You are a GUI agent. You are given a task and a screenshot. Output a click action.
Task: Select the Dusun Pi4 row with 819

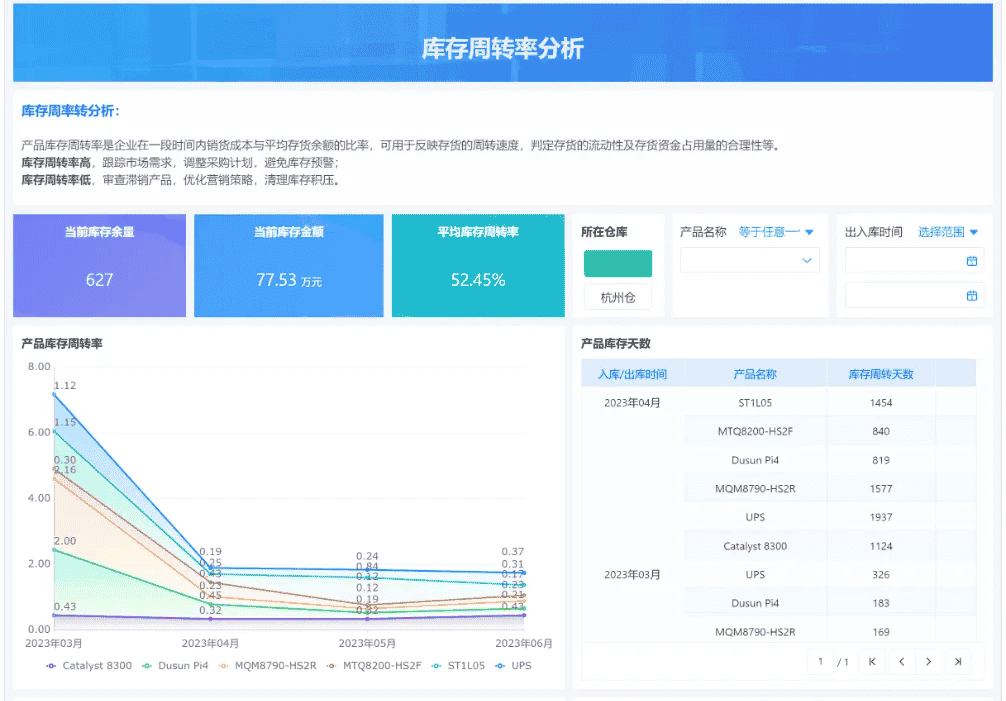pyautogui.click(x=830, y=460)
